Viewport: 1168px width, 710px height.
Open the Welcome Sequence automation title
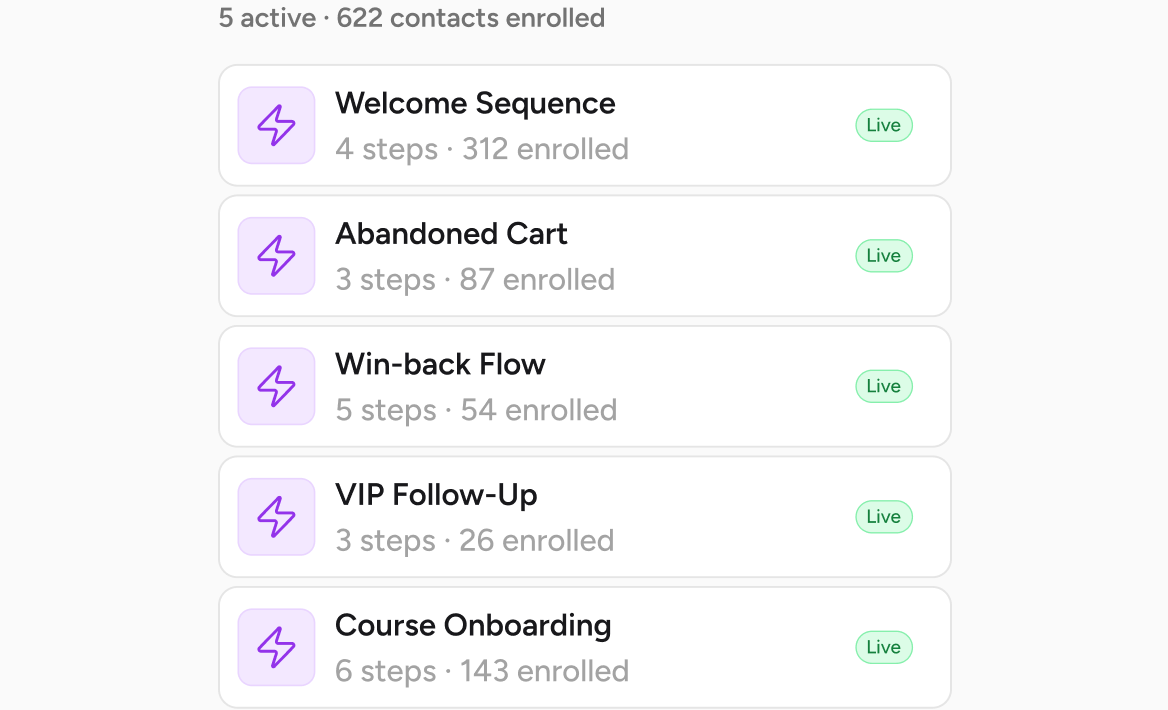pos(475,103)
